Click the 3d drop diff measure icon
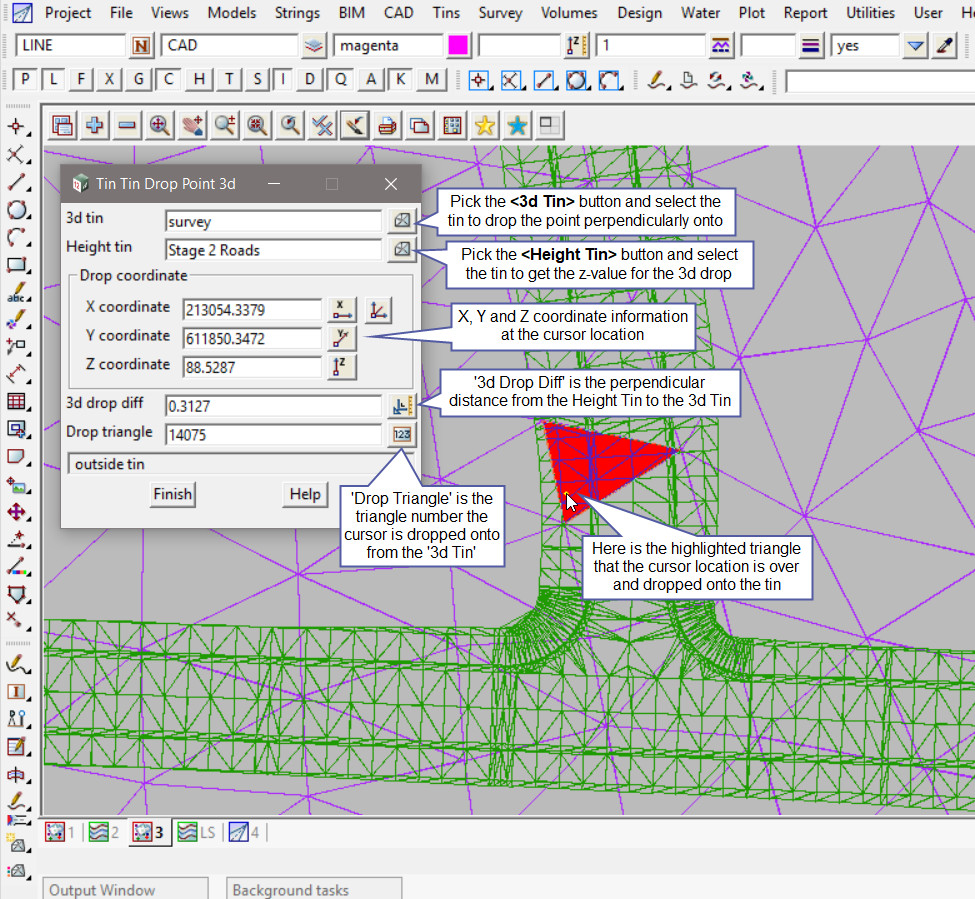This screenshot has width=975, height=899. pos(401,405)
